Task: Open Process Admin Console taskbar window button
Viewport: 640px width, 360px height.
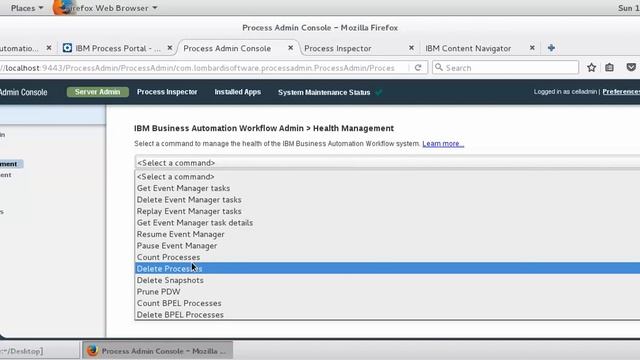Action: click(x=158, y=351)
